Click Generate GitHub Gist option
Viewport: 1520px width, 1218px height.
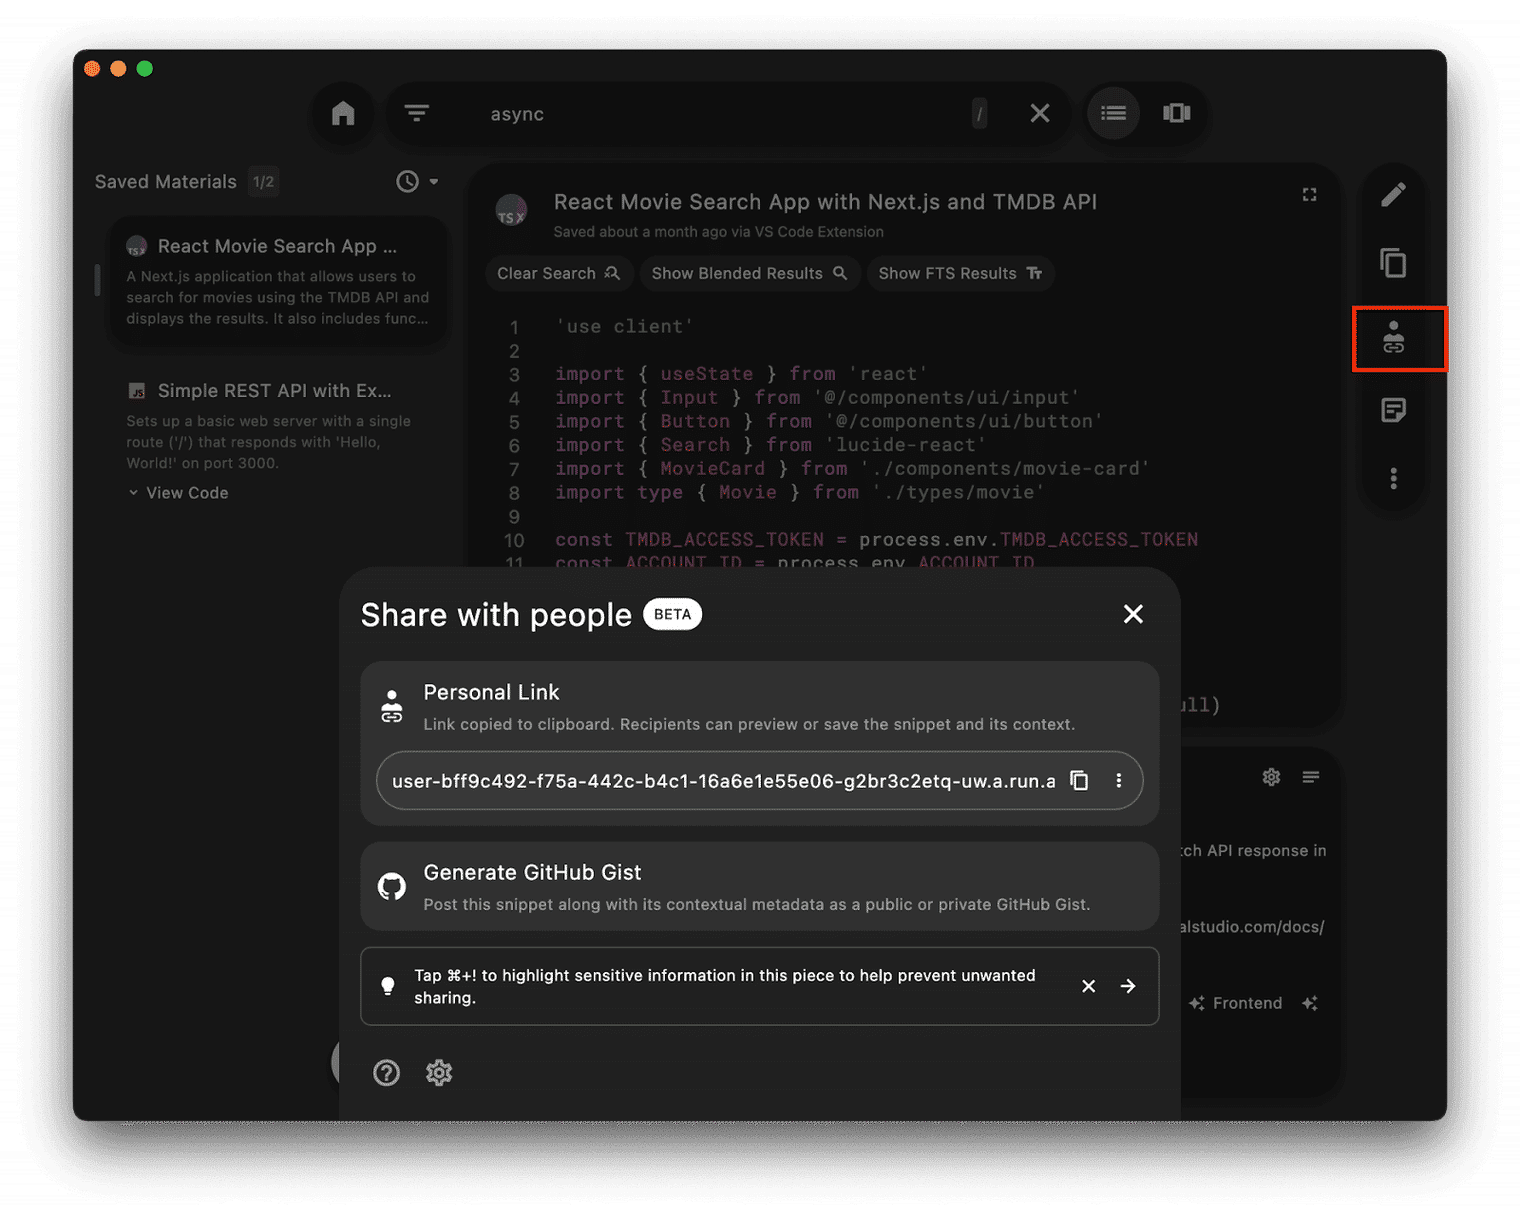tap(759, 886)
